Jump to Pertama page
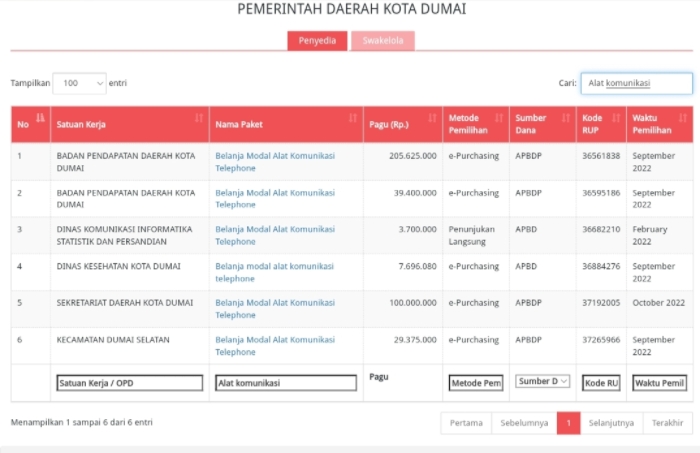This screenshot has width=700, height=453. 466,423
